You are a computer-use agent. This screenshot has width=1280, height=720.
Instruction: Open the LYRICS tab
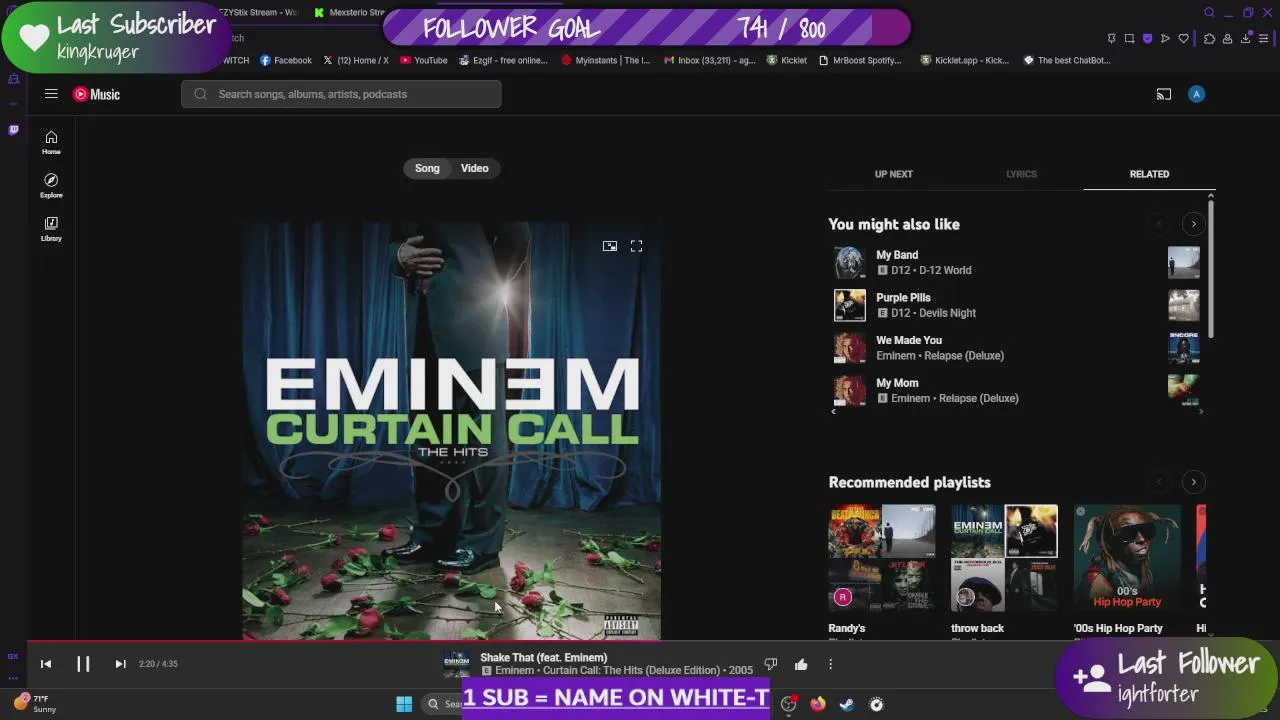pyautogui.click(x=1021, y=174)
